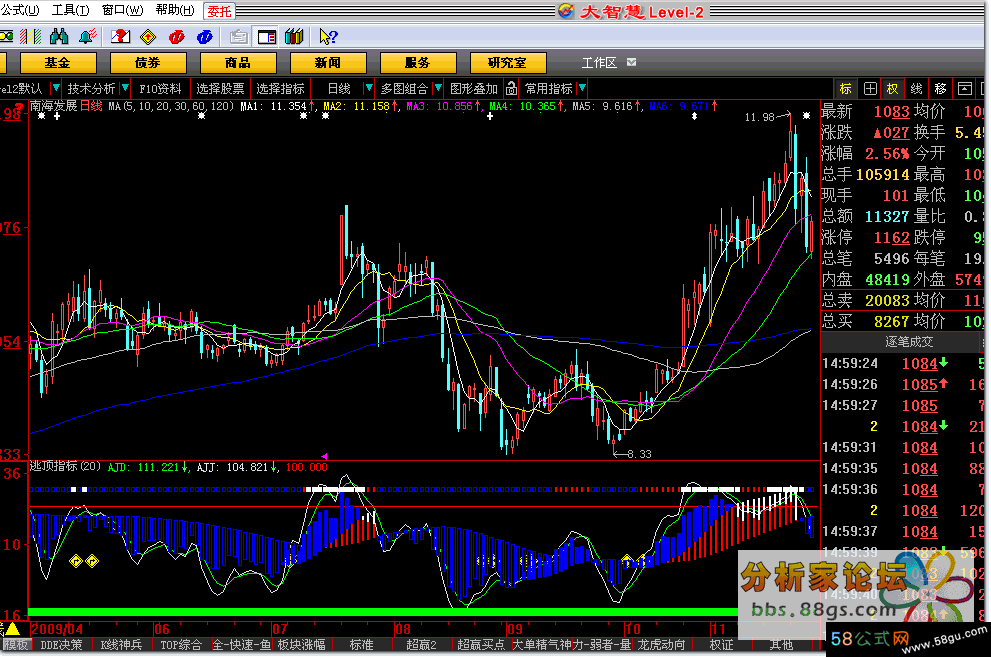Click the 图形叠加 overlay button
The width and height of the screenshot is (991, 657).
coord(474,88)
